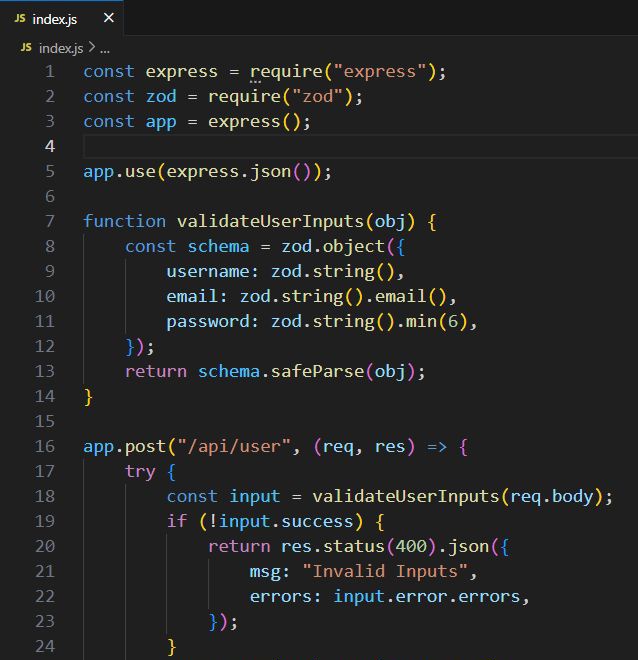Click 'password:' property on line 11
638x660 pixels.
coord(212,322)
